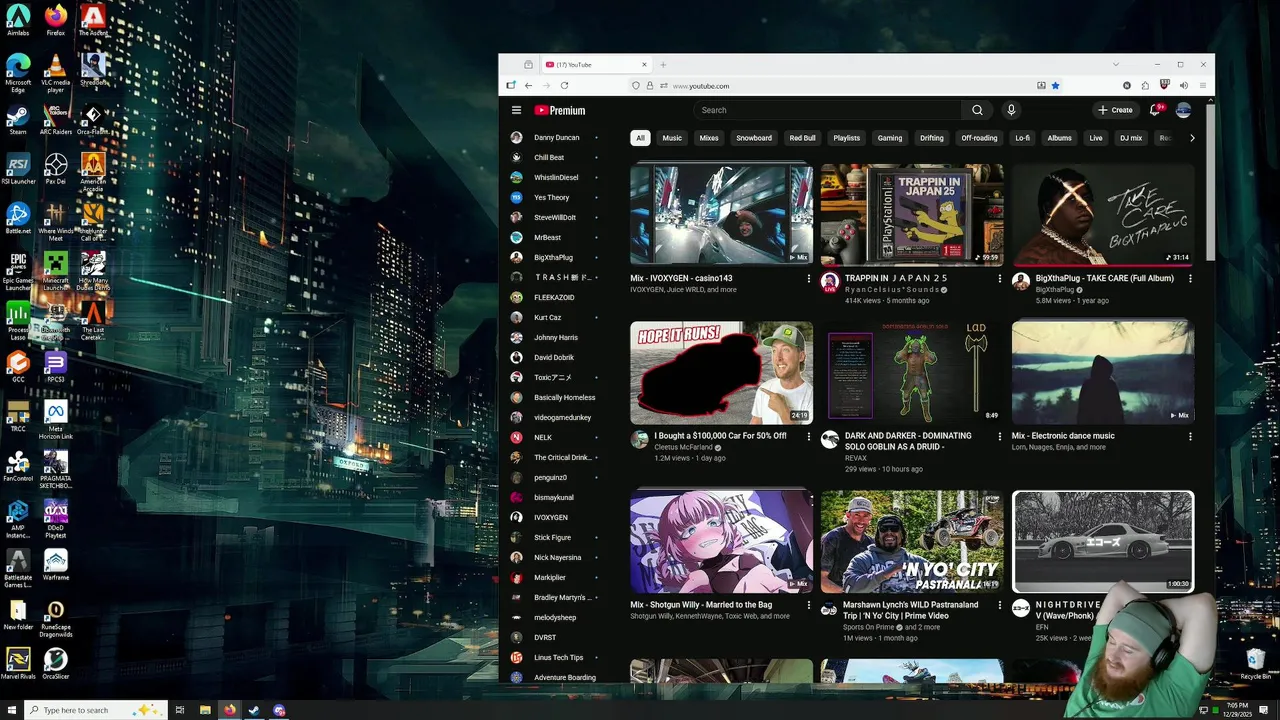The width and height of the screenshot is (1280, 720).
Task: Play TRAPPIN IN JAPAN 25 thumbnail
Action: [x=912, y=214]
